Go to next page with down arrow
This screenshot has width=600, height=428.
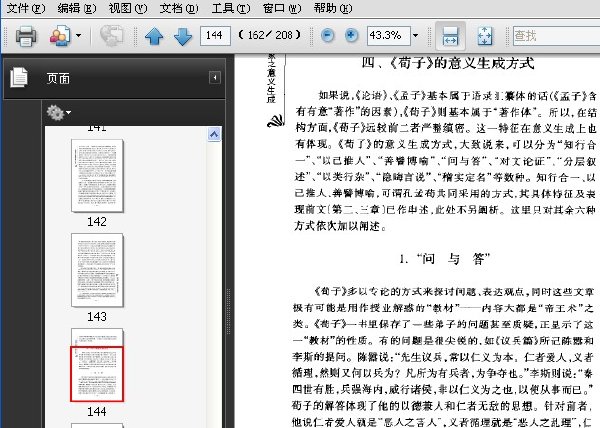(183, 36)
